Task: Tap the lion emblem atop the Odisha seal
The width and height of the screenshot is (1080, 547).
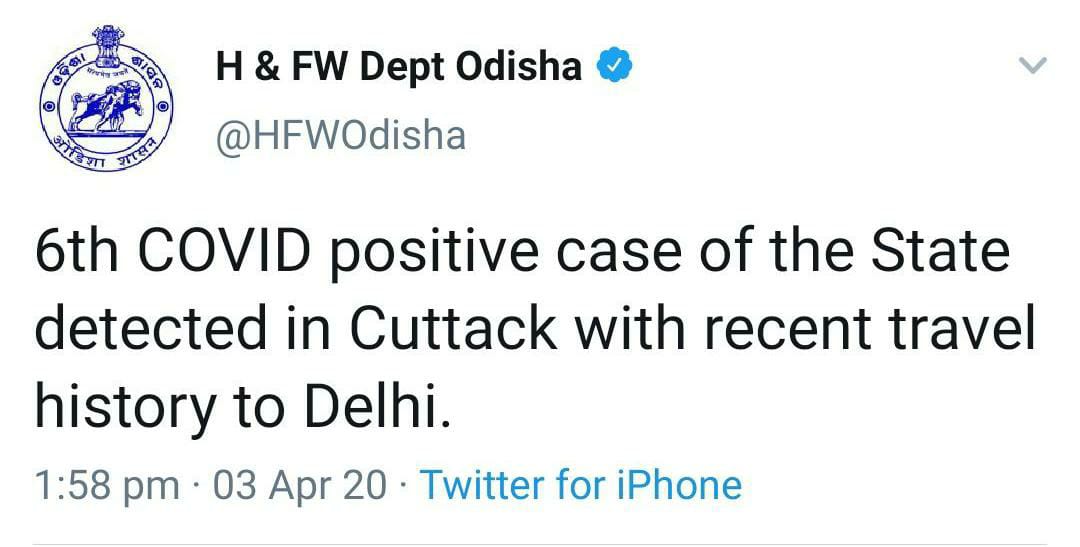Action: coord(102,48)
